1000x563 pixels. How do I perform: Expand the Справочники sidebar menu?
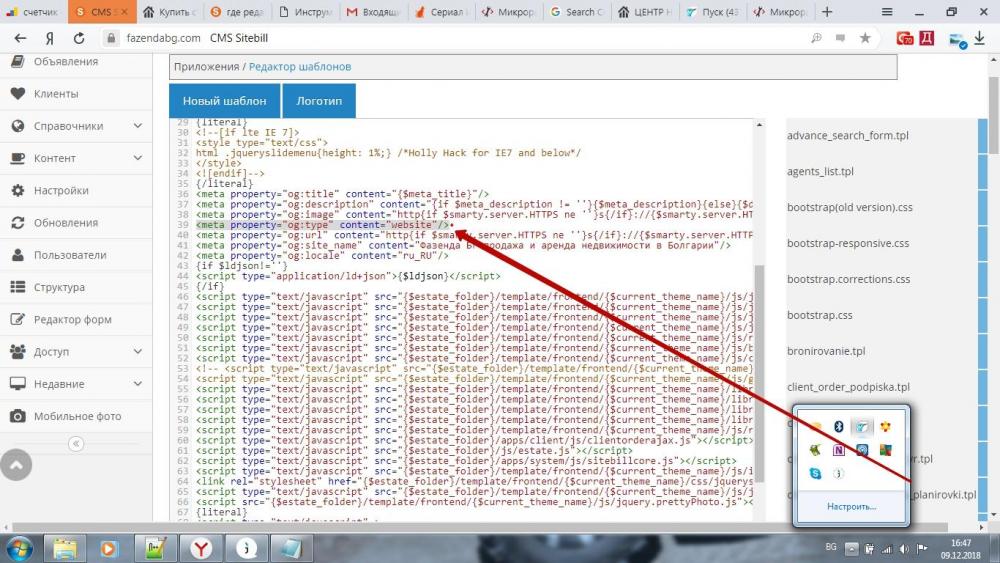(x=138, y=126)
